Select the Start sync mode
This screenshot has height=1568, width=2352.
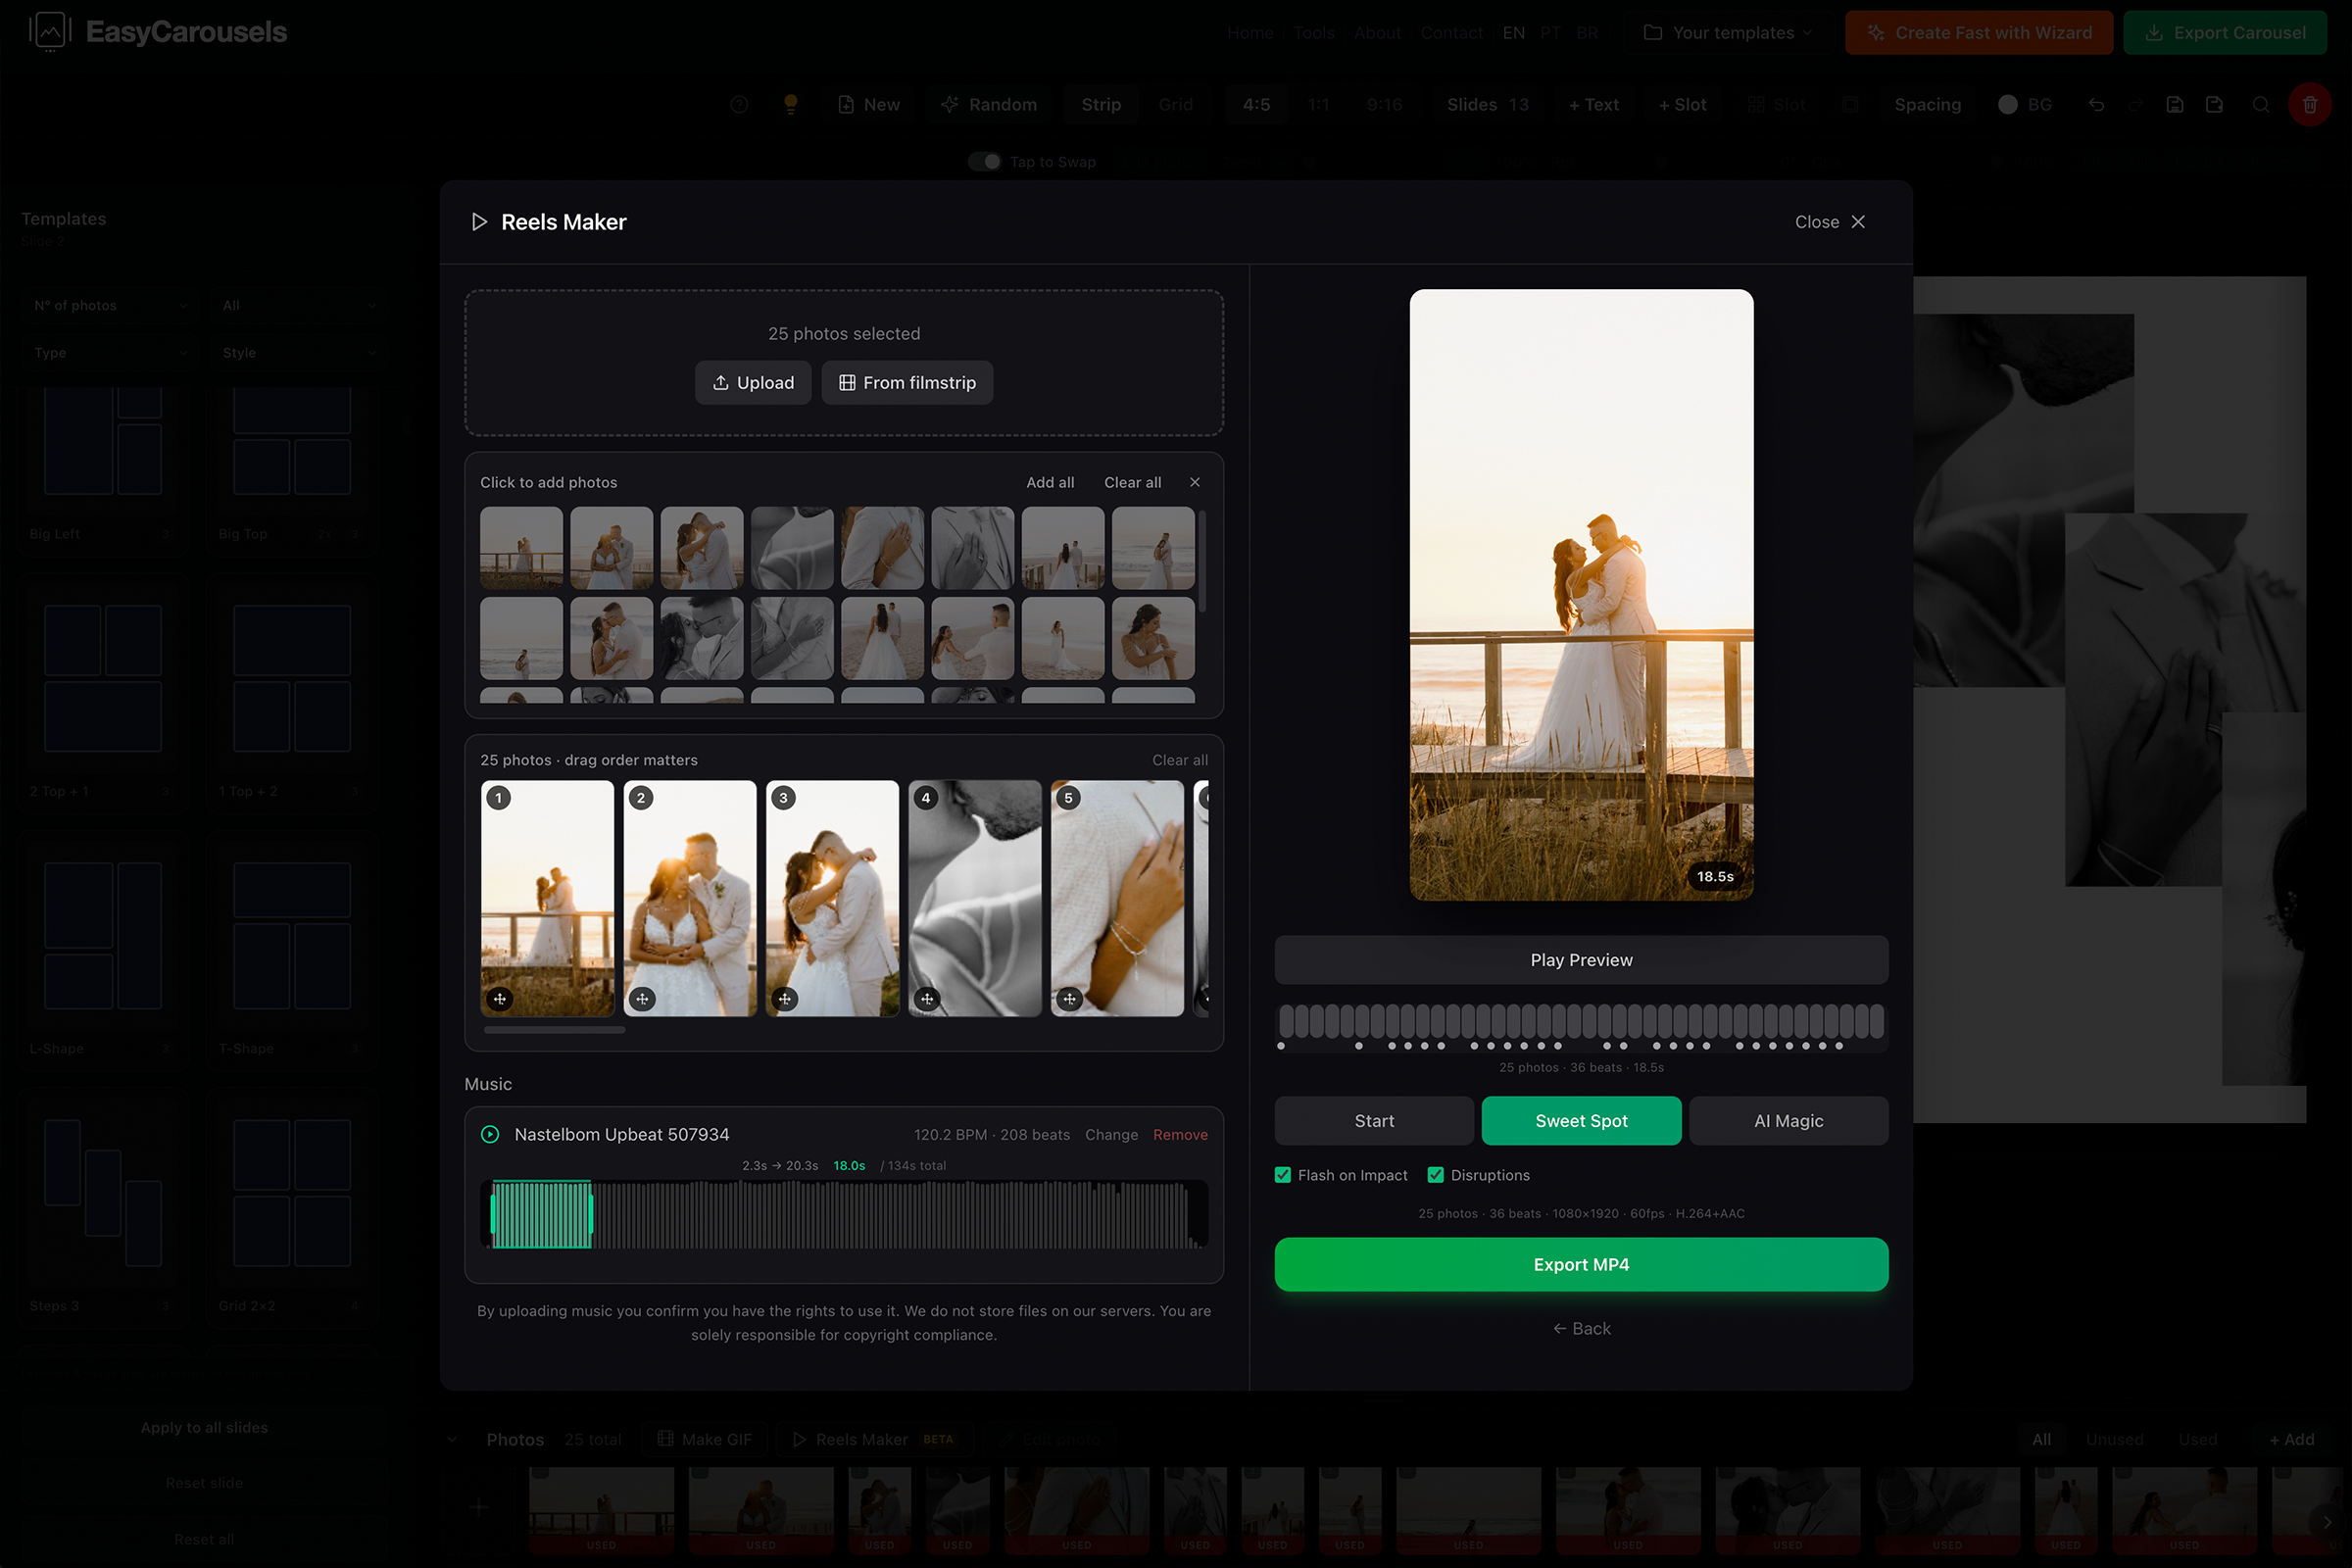[x=1374, y=1121]
